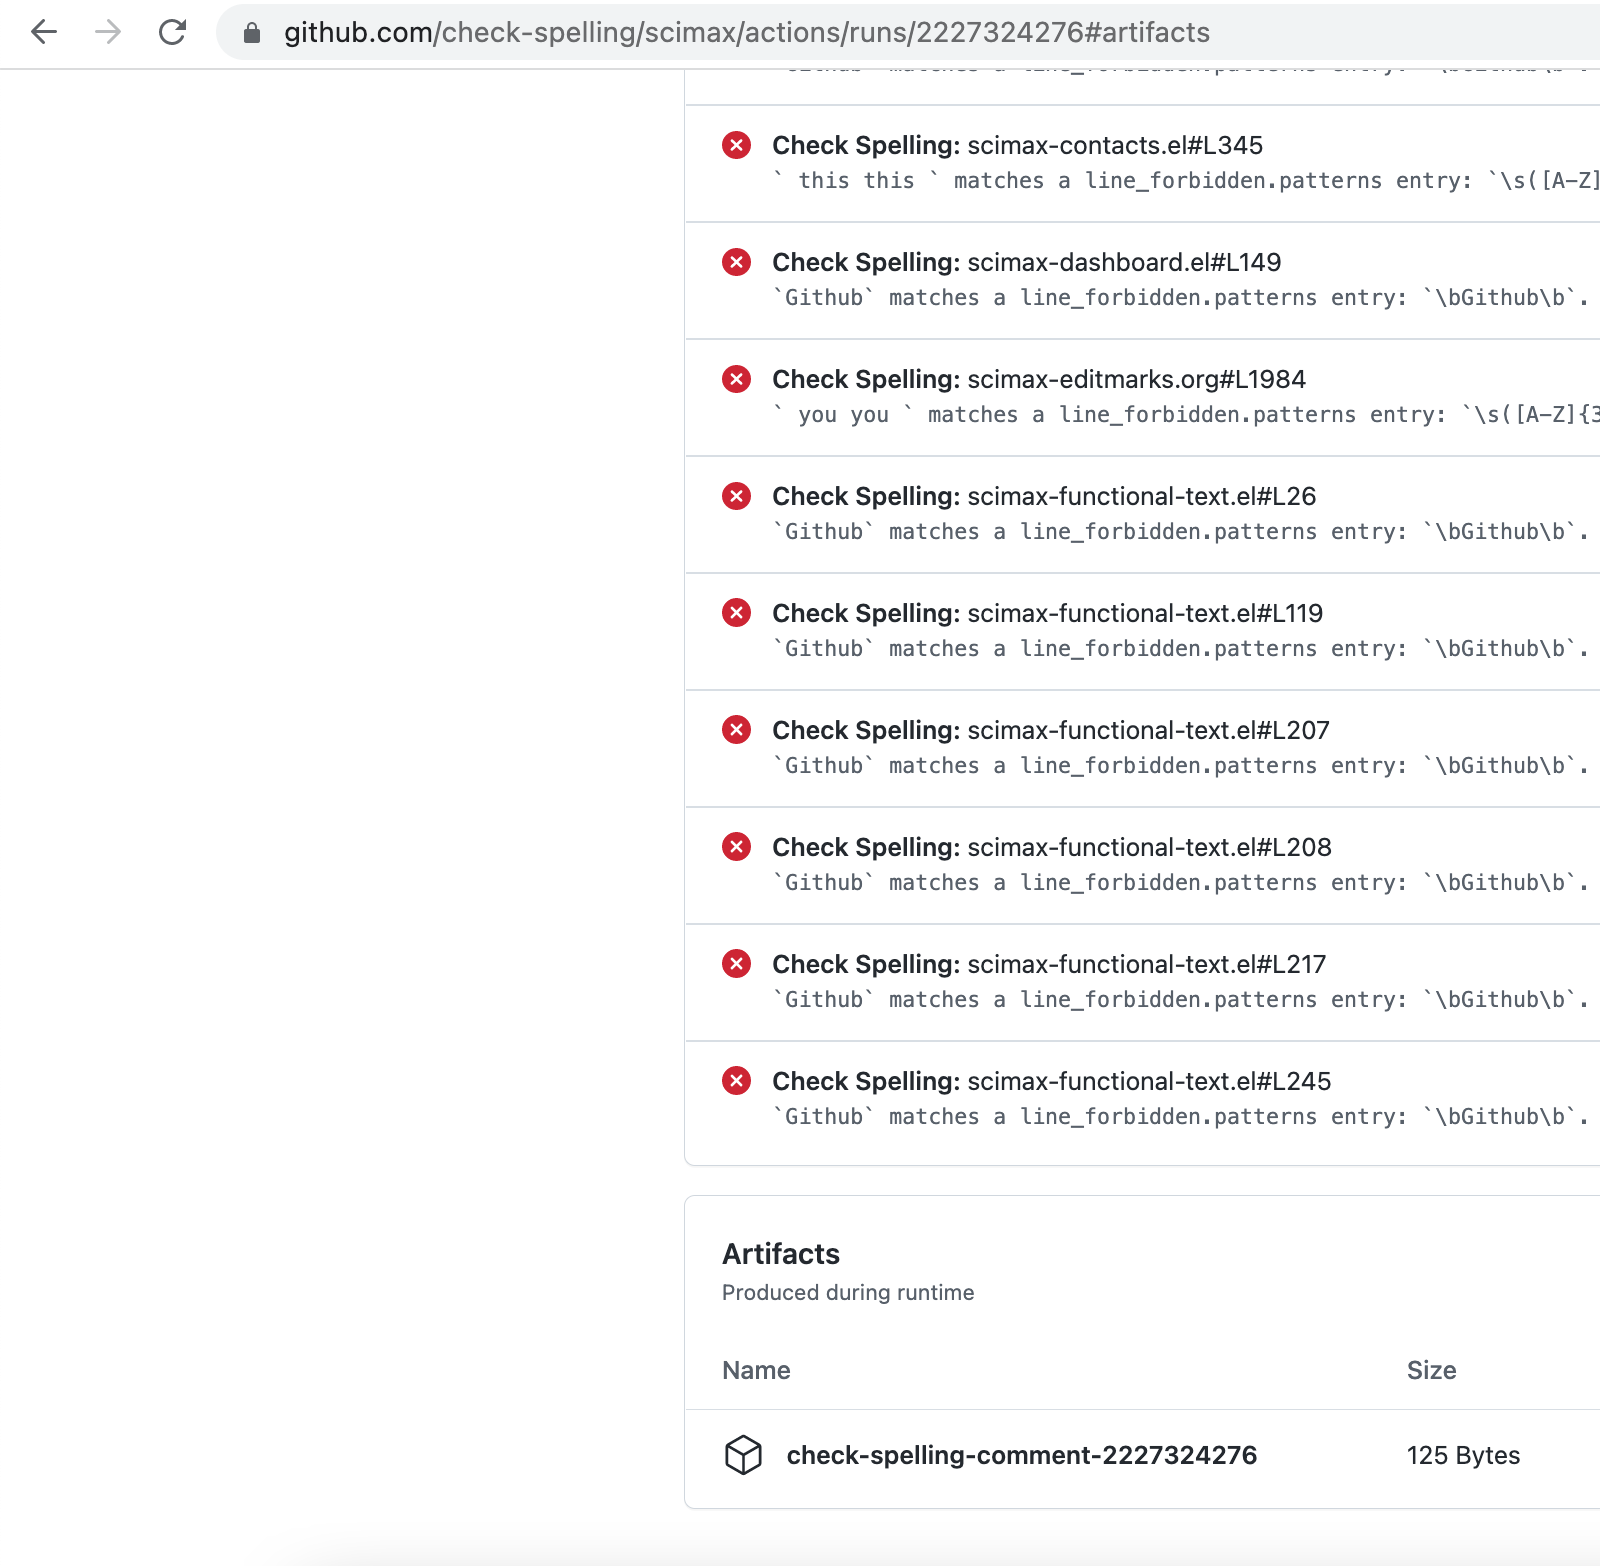The image size is (1600, 1566).
Task: Click the Github pattern message under scimax-functional-text.el#L217
Action: tap(1180, 1000)
